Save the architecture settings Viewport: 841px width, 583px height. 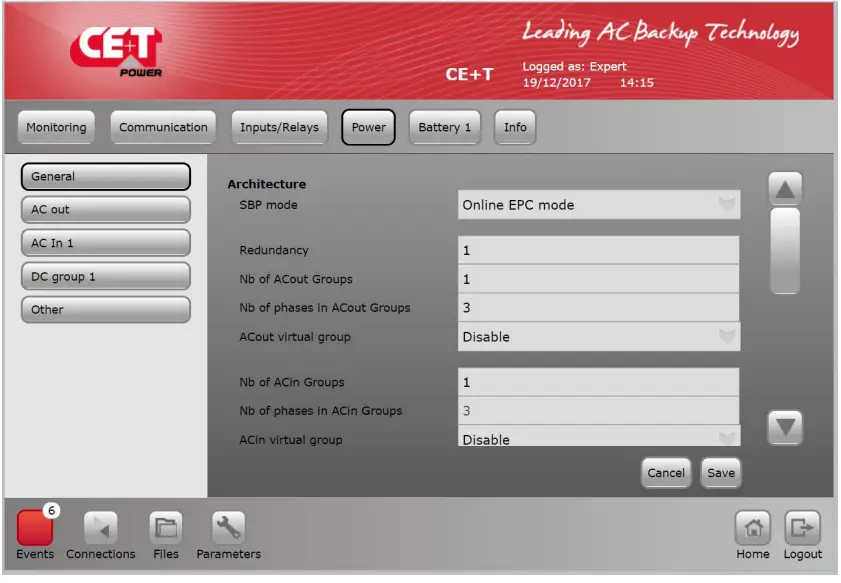pos(721,472)
